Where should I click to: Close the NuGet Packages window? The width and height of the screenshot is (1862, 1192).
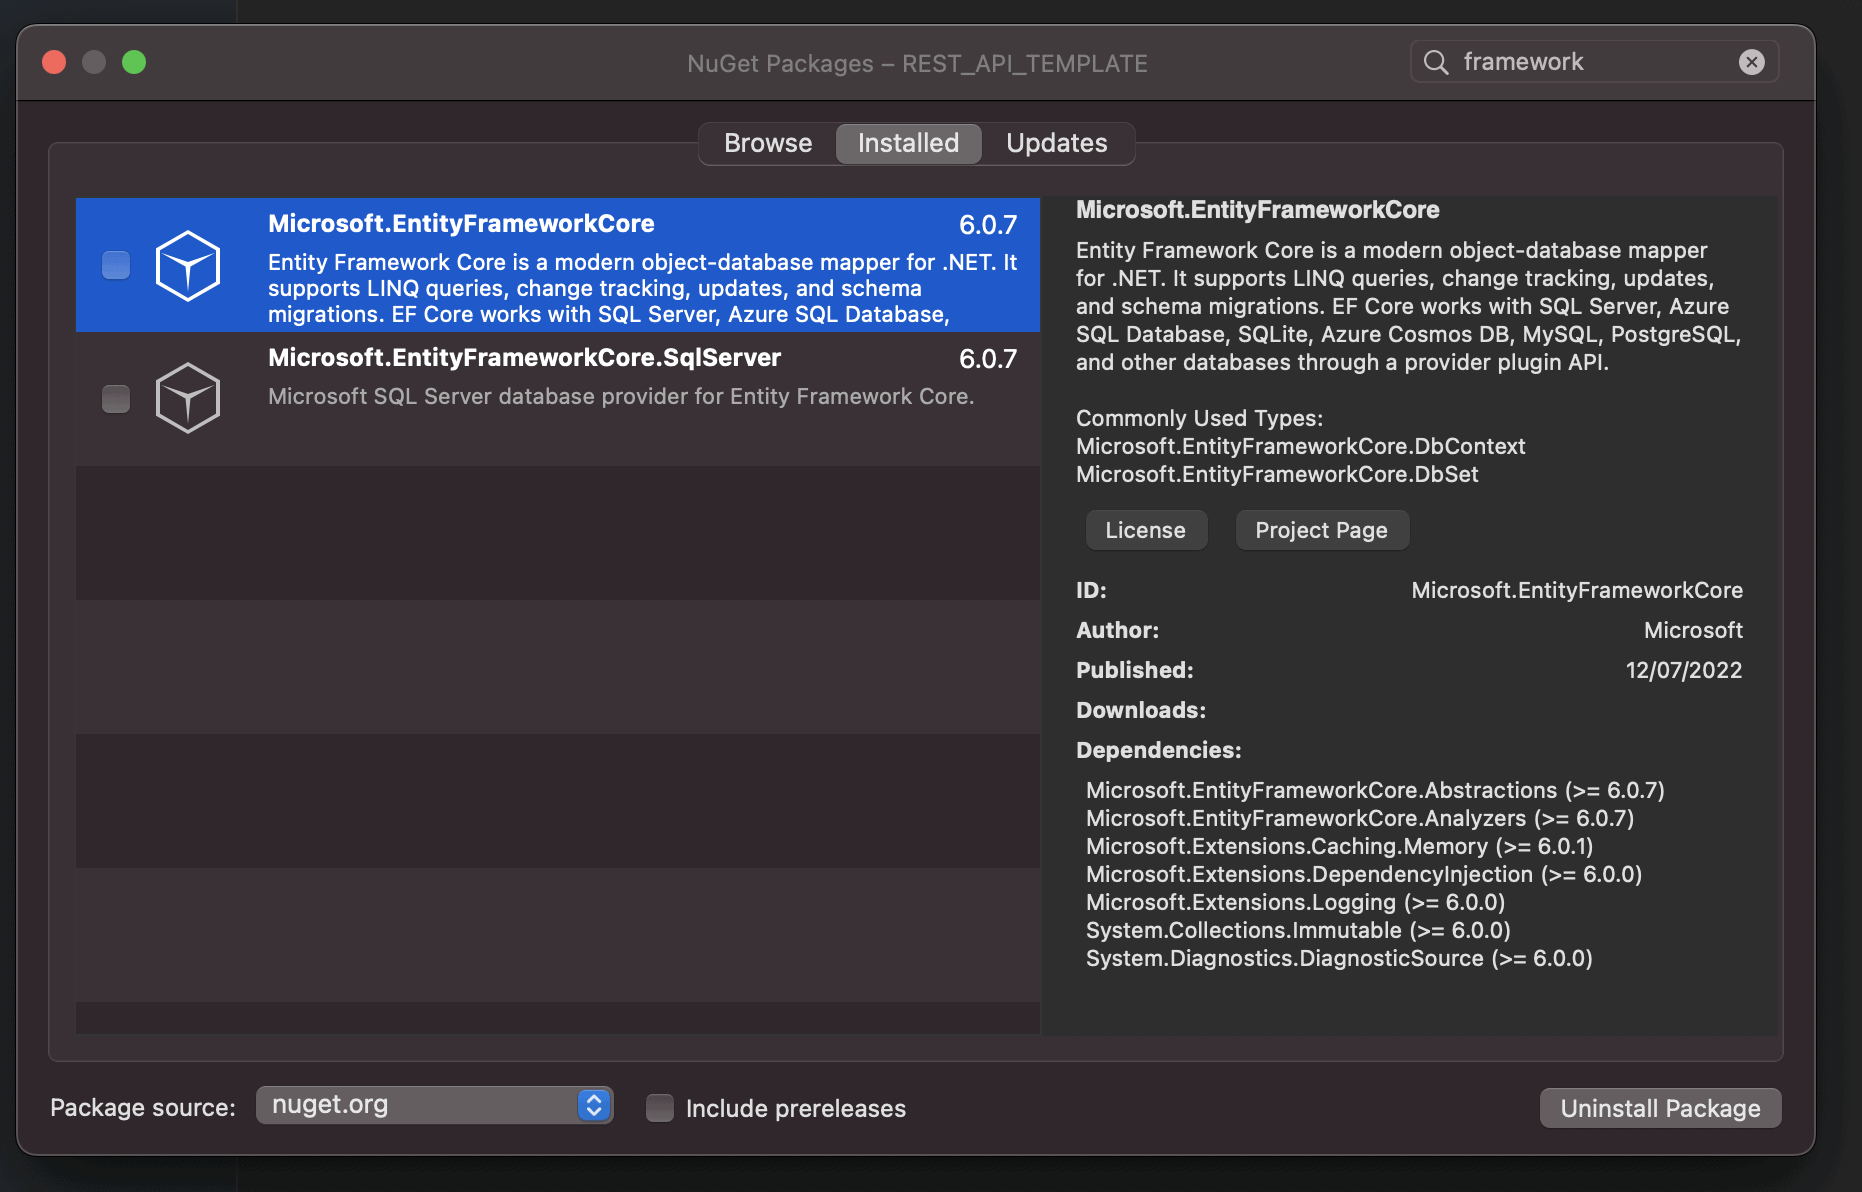pos(54,62)
